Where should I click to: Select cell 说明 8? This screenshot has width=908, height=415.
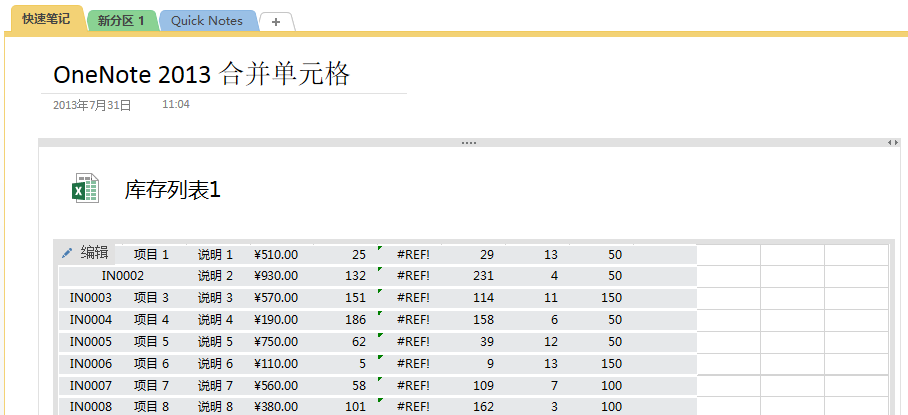[x=215, y=407]
